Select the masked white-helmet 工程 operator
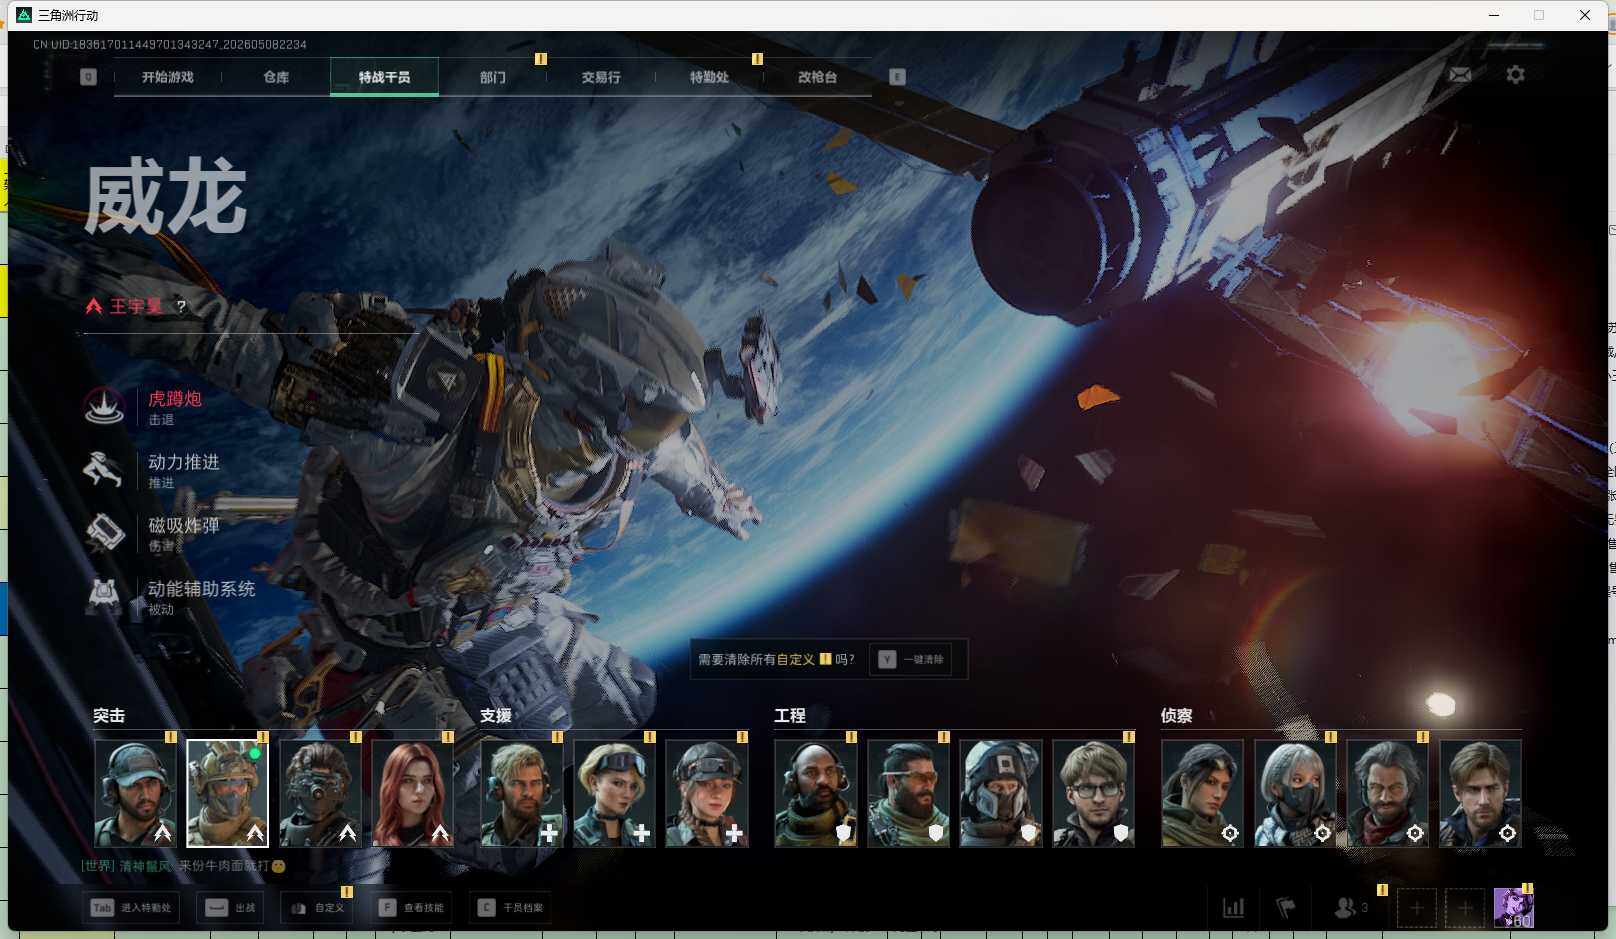 click(x=1001, y=793)
